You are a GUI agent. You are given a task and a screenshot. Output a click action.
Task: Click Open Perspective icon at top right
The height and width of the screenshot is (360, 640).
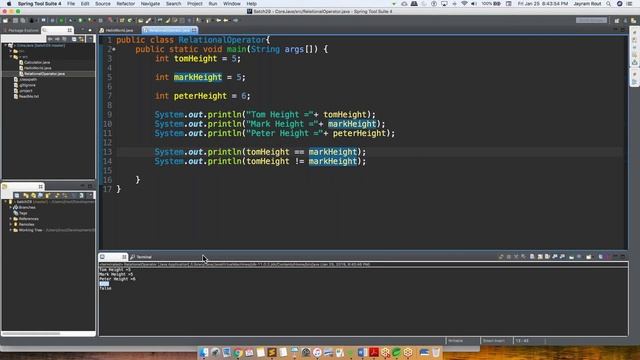tap(617, 20)
